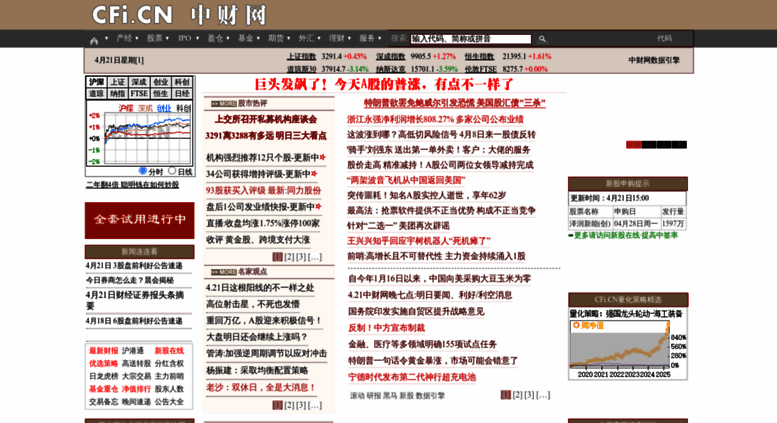
Task: Switch chart to 深成 tab
Action: (x=139, y=82)
